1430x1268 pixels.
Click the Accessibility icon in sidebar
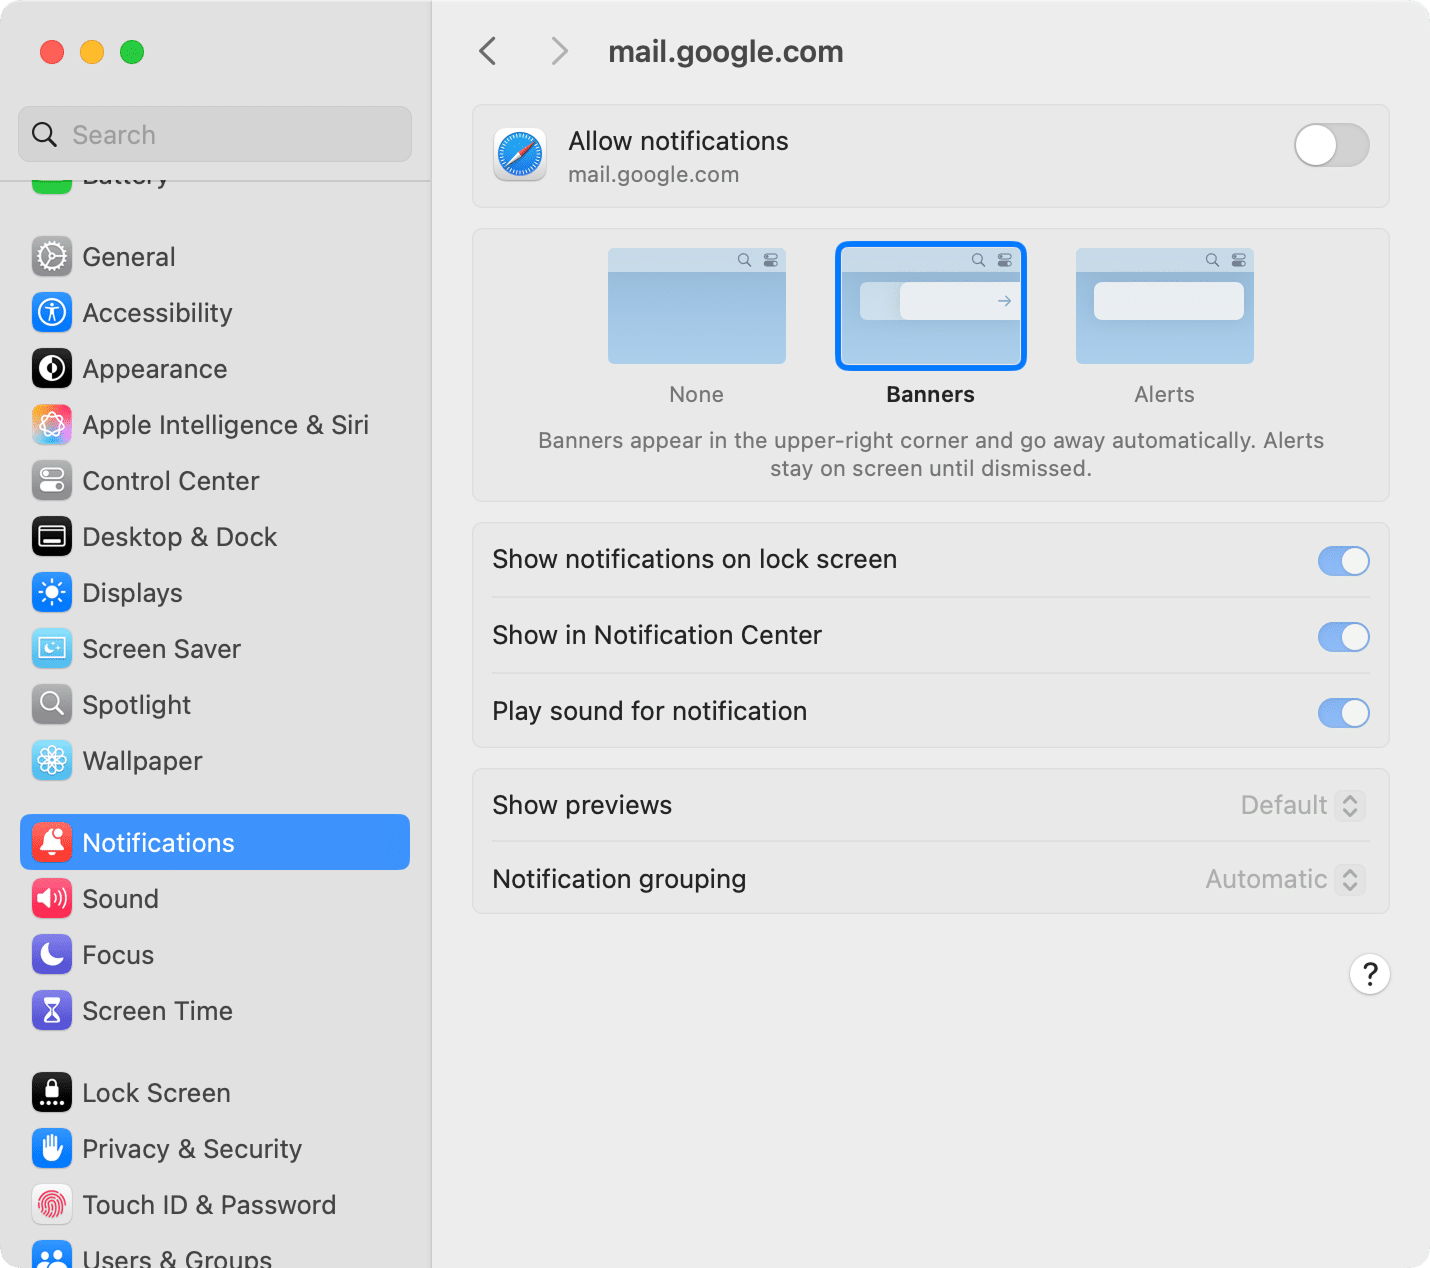tap(52, 313)
